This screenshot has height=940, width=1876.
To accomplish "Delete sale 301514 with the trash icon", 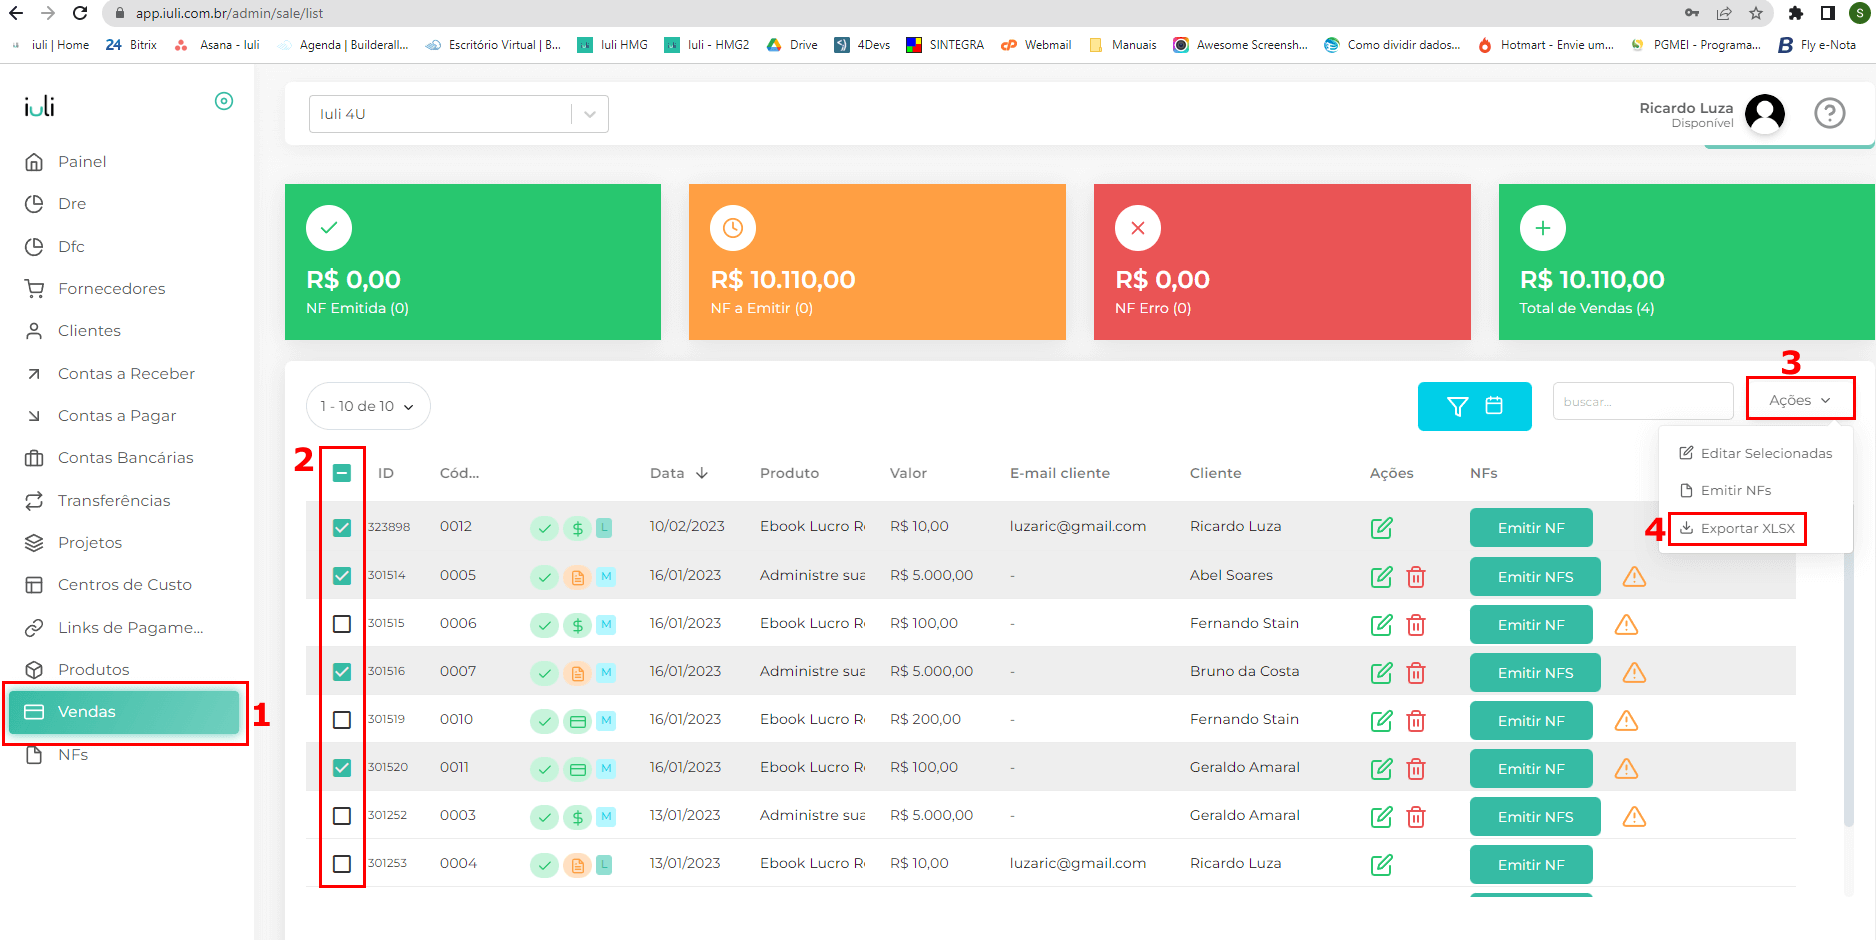I will pyautogui.click(x=1416, y=577).
